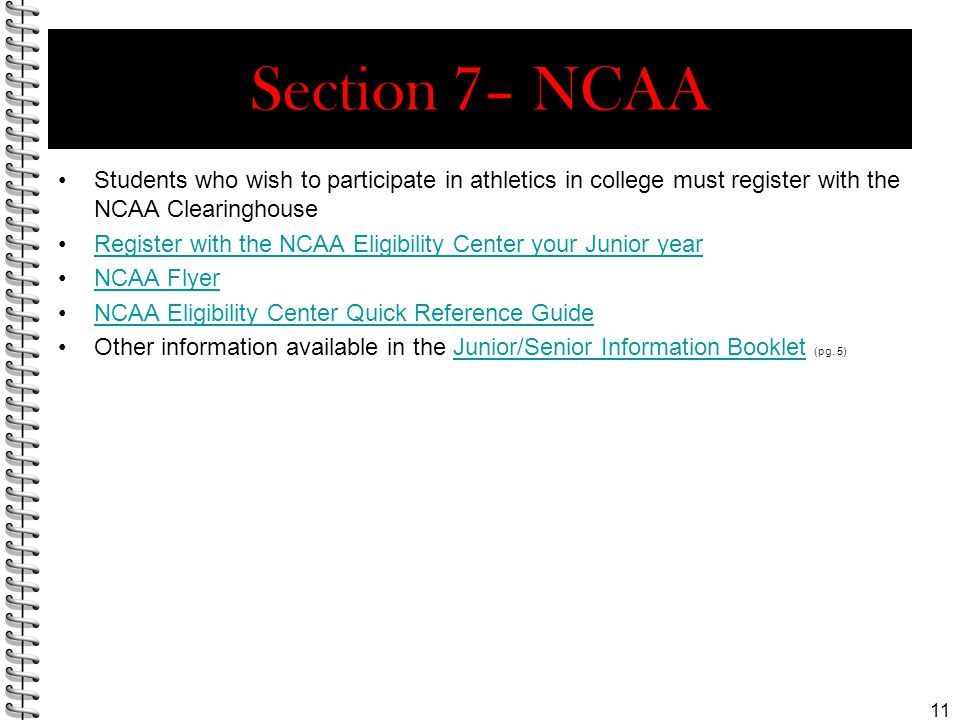Open the Register with NCAA Eligibility Center link
Image resolution: width=960 pixels, height=720 pixels.
pos(399,244)
